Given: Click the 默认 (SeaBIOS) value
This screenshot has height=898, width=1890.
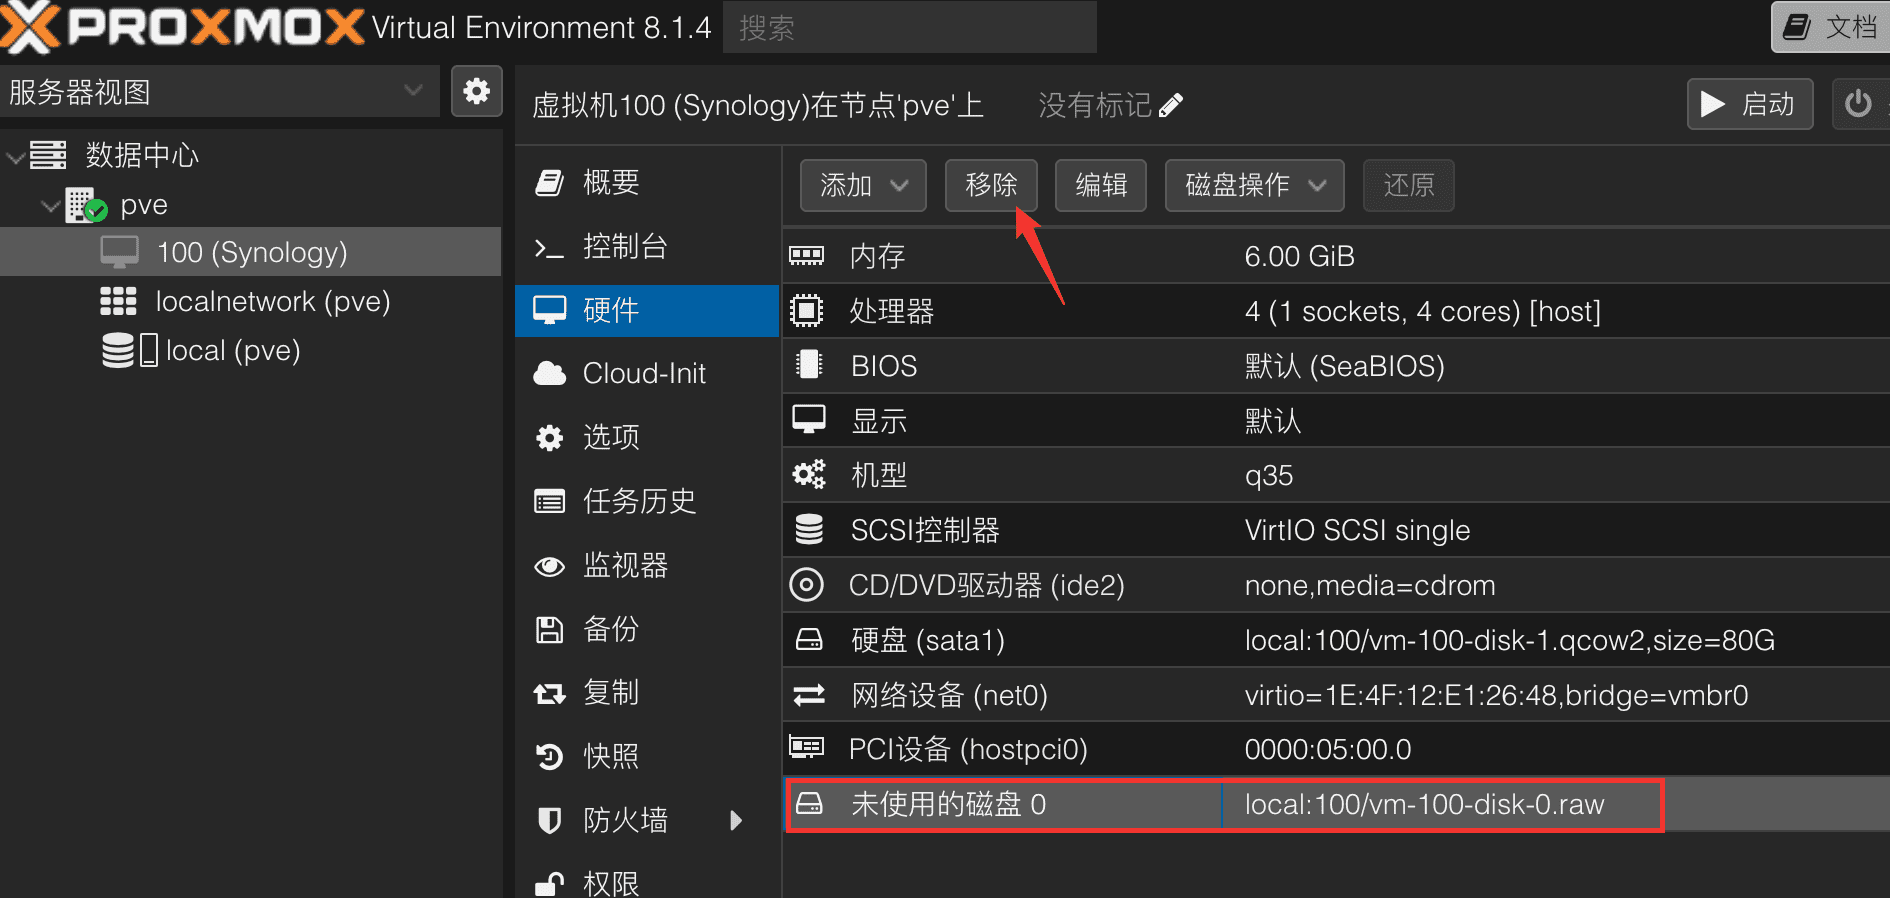Looking at the screenshot, I should pyautogui.click(x=1344, y=366).
